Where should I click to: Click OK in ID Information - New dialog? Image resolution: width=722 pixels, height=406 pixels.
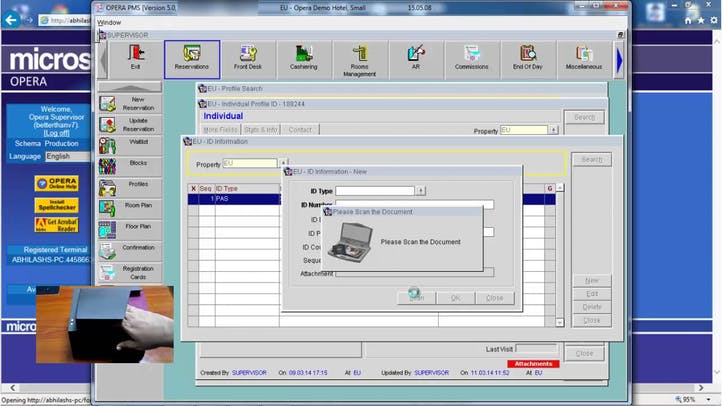[455, 298]
